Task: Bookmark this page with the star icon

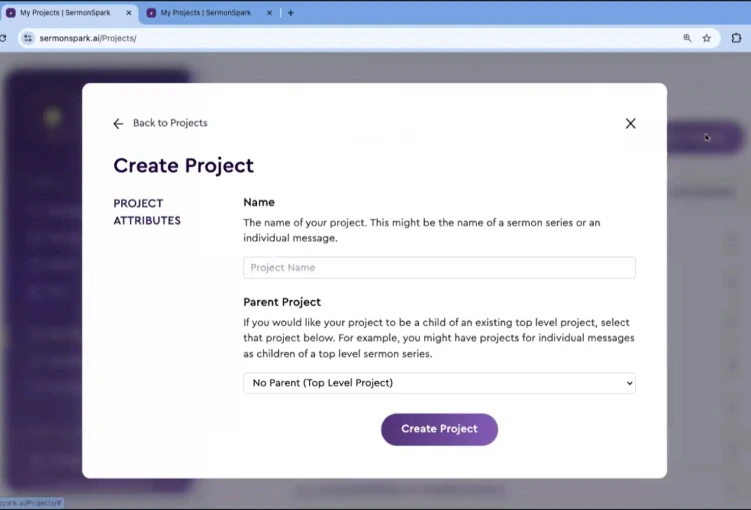Action: pos(706,38)
